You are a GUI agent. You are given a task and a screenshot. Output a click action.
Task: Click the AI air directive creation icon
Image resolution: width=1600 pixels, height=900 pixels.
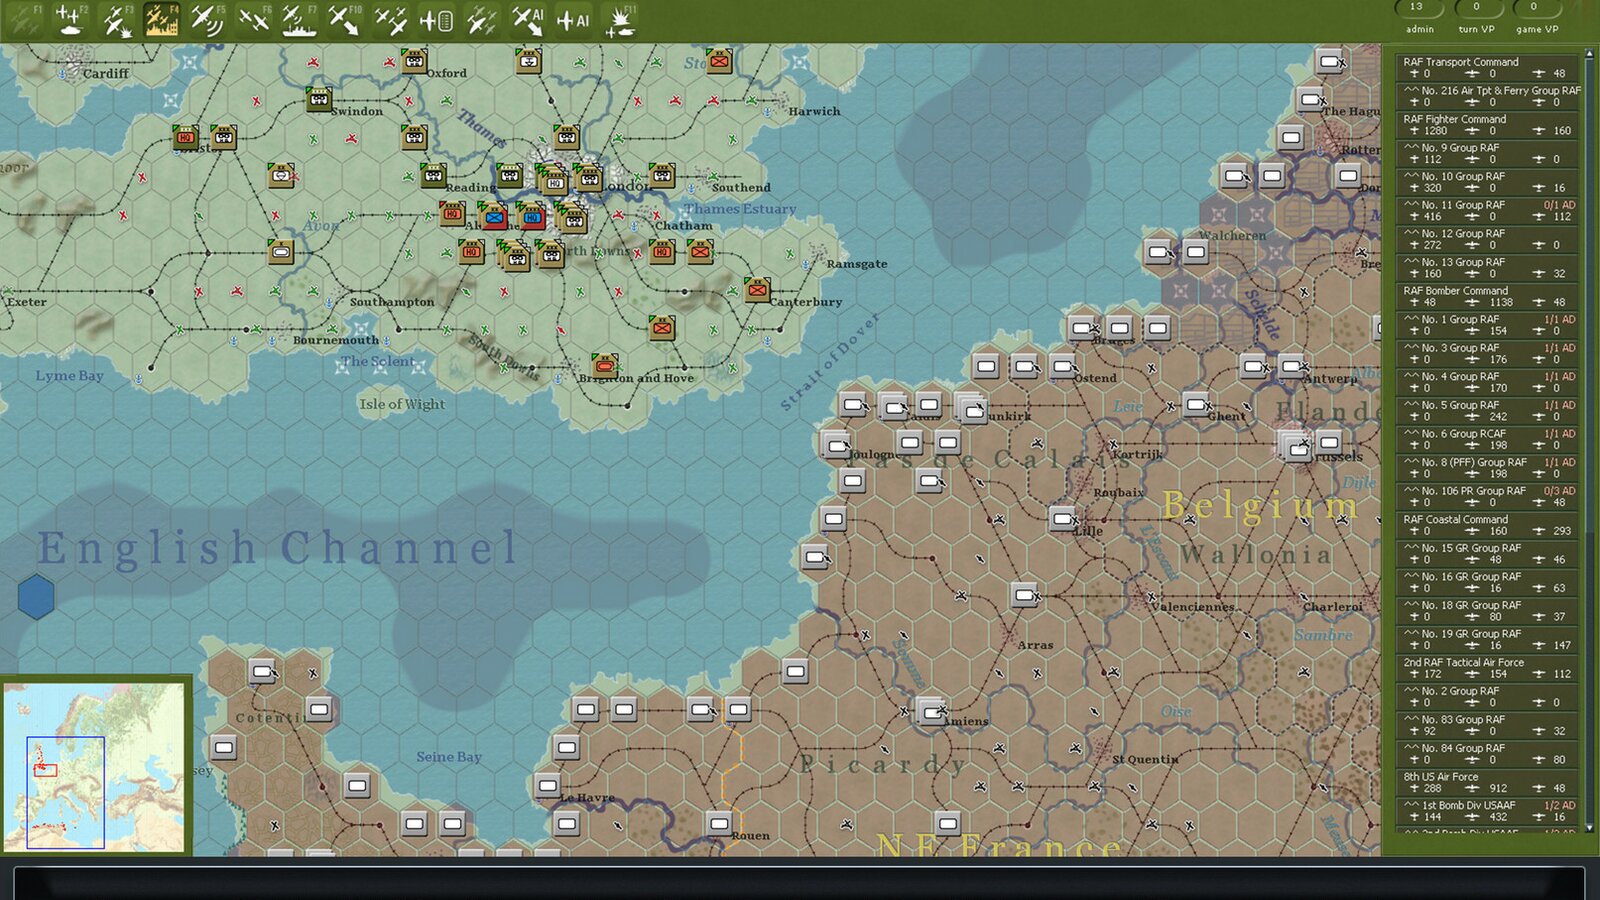click(529, 18)
